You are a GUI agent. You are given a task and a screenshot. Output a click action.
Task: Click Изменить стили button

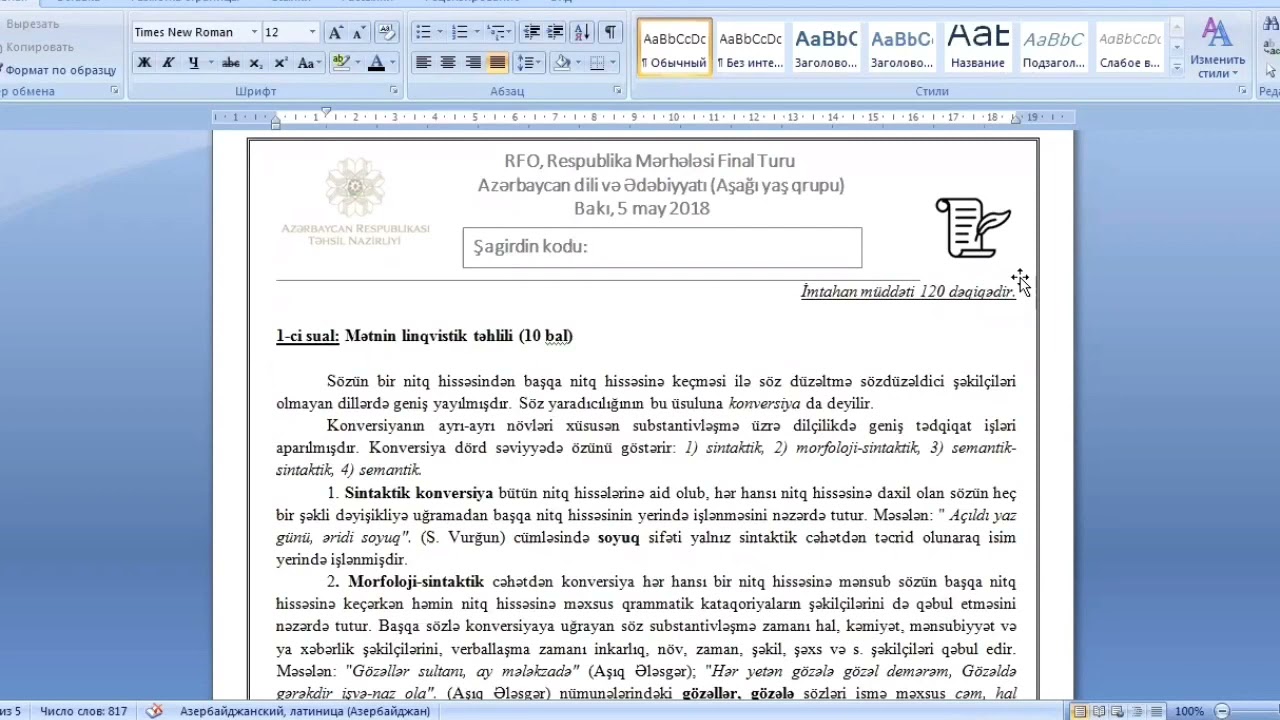tap(1217, 48)
